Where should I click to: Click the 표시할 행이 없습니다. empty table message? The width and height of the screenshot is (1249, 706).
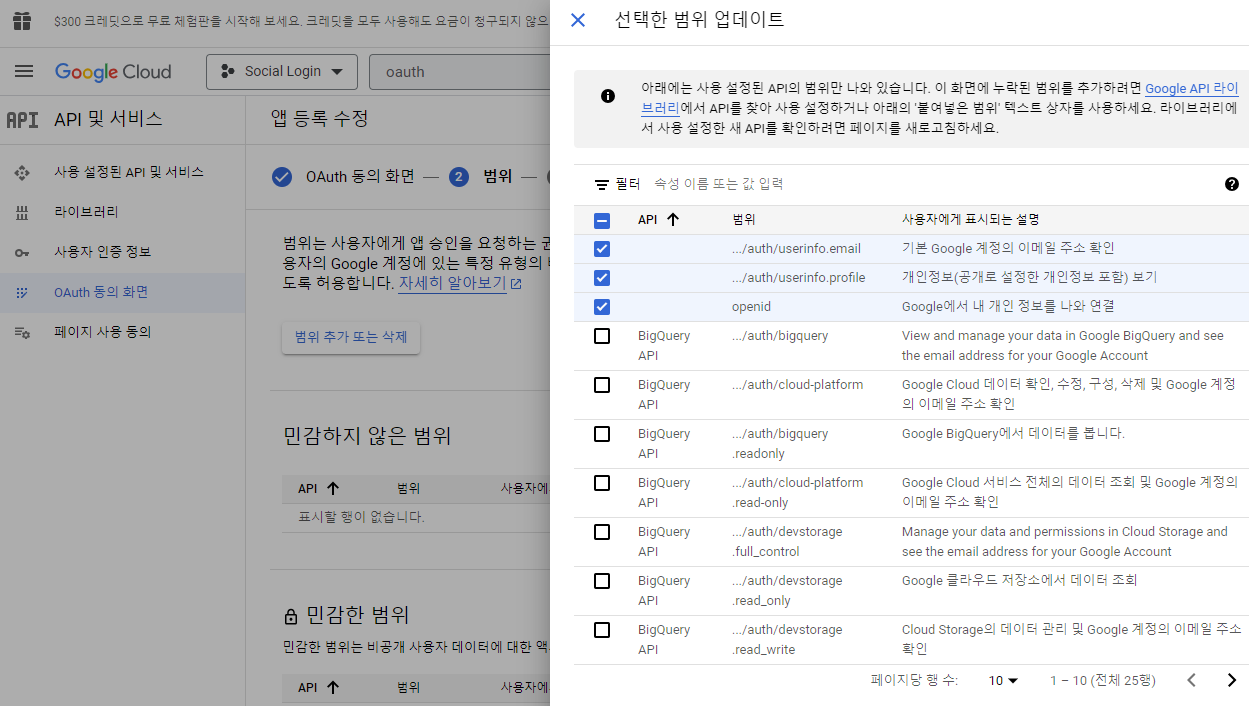tap(362, 517)
